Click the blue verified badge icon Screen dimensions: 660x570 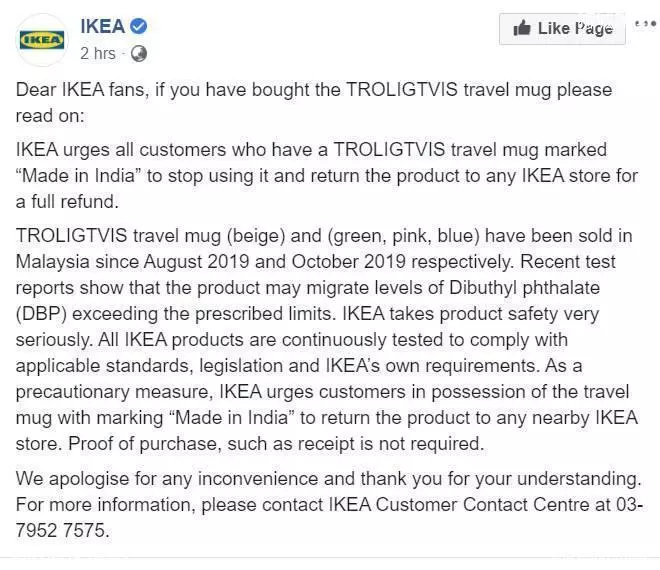point(138,26)
